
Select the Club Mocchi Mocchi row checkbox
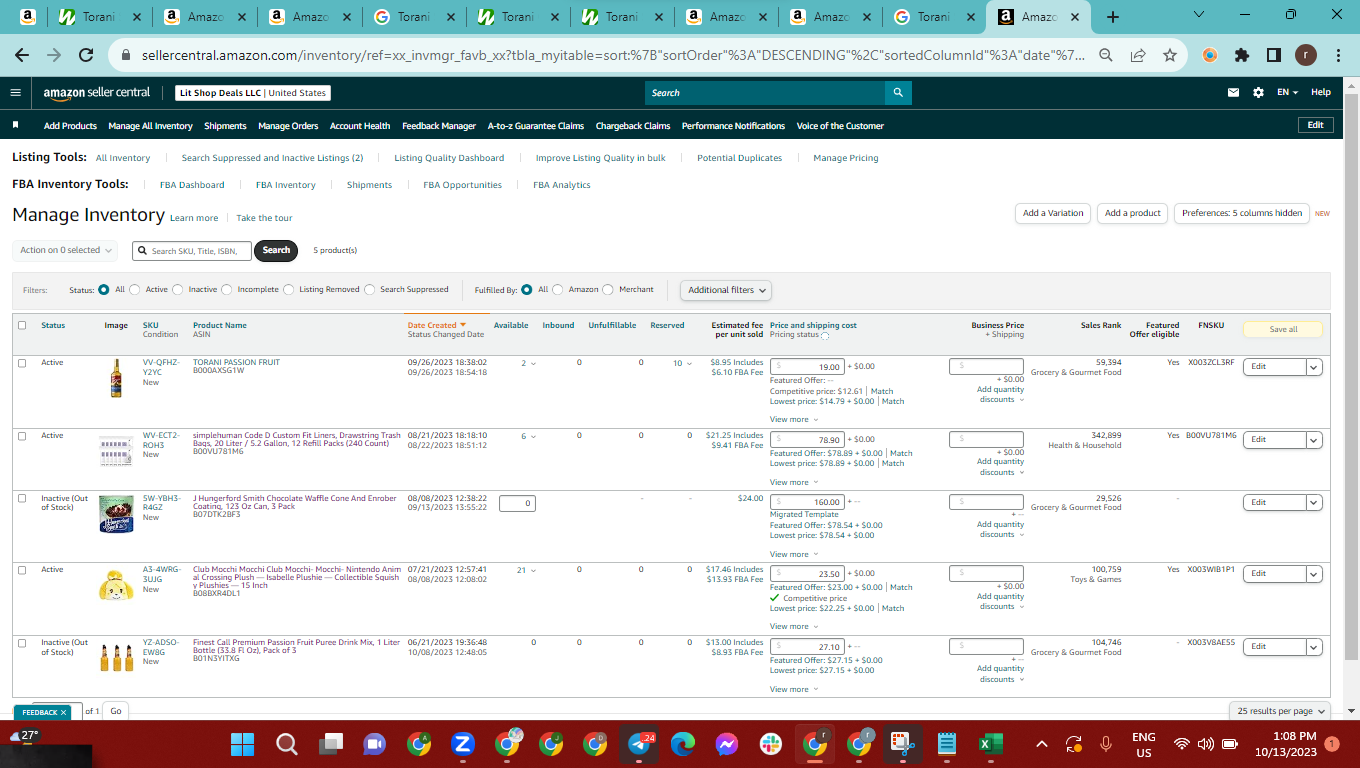(22, 570)
